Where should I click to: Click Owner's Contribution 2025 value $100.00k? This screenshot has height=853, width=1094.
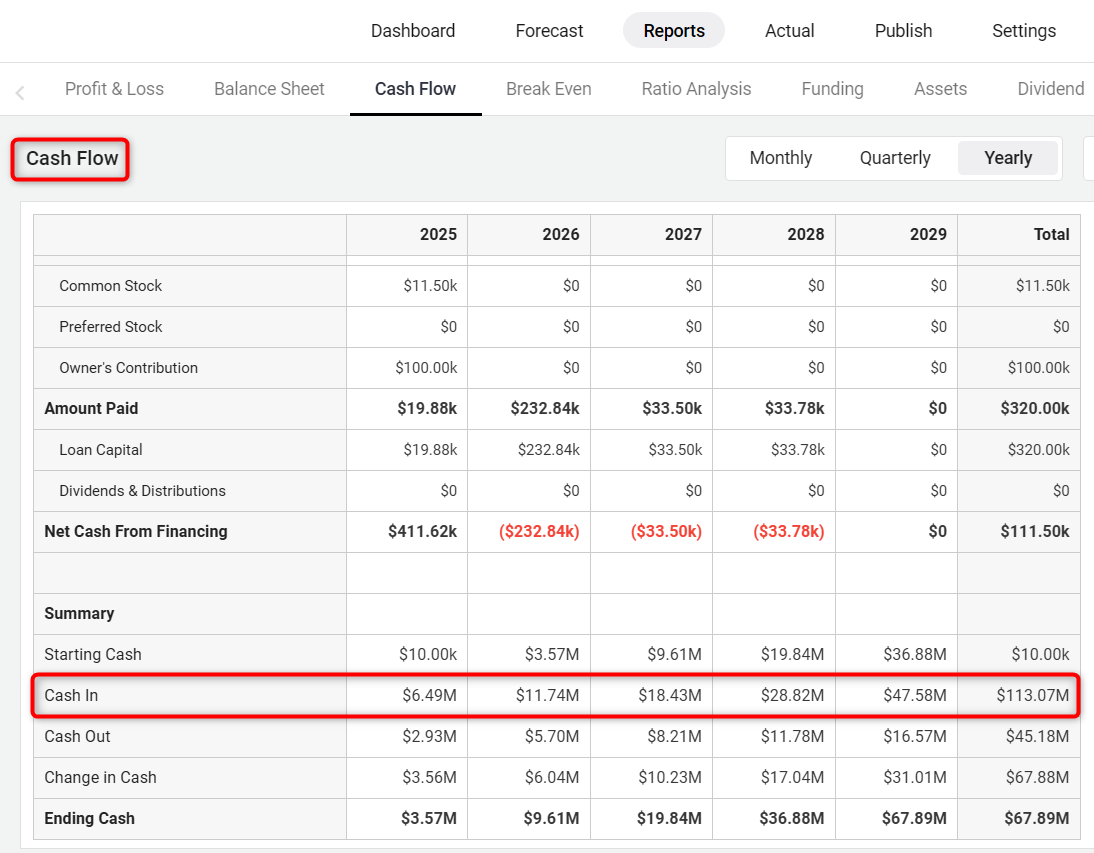[x=426, y=368]
